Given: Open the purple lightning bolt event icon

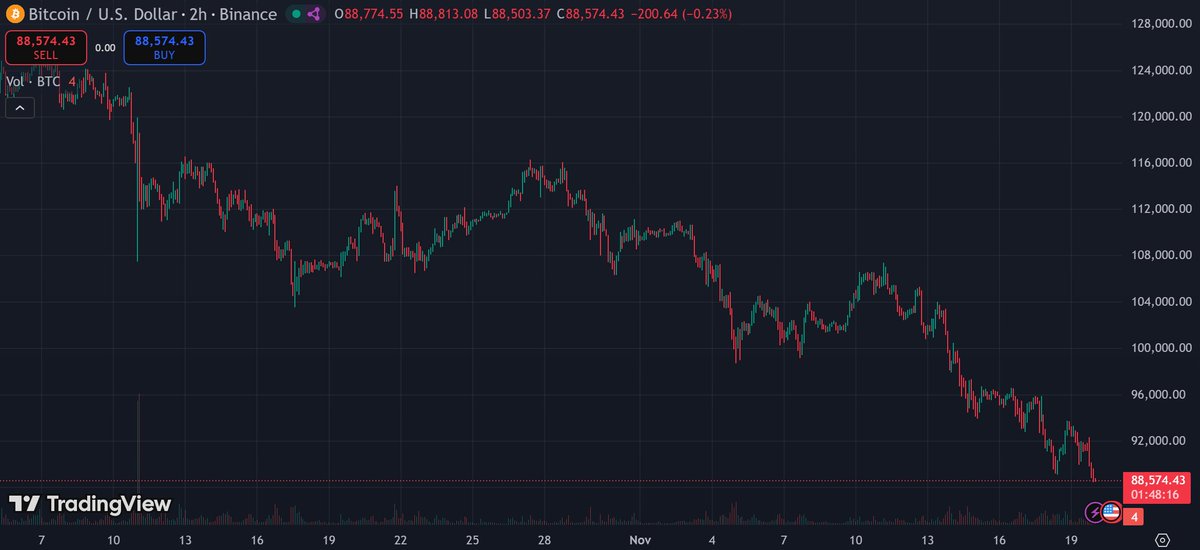Looking at the screenshot, I should [x=1095, y=512].
